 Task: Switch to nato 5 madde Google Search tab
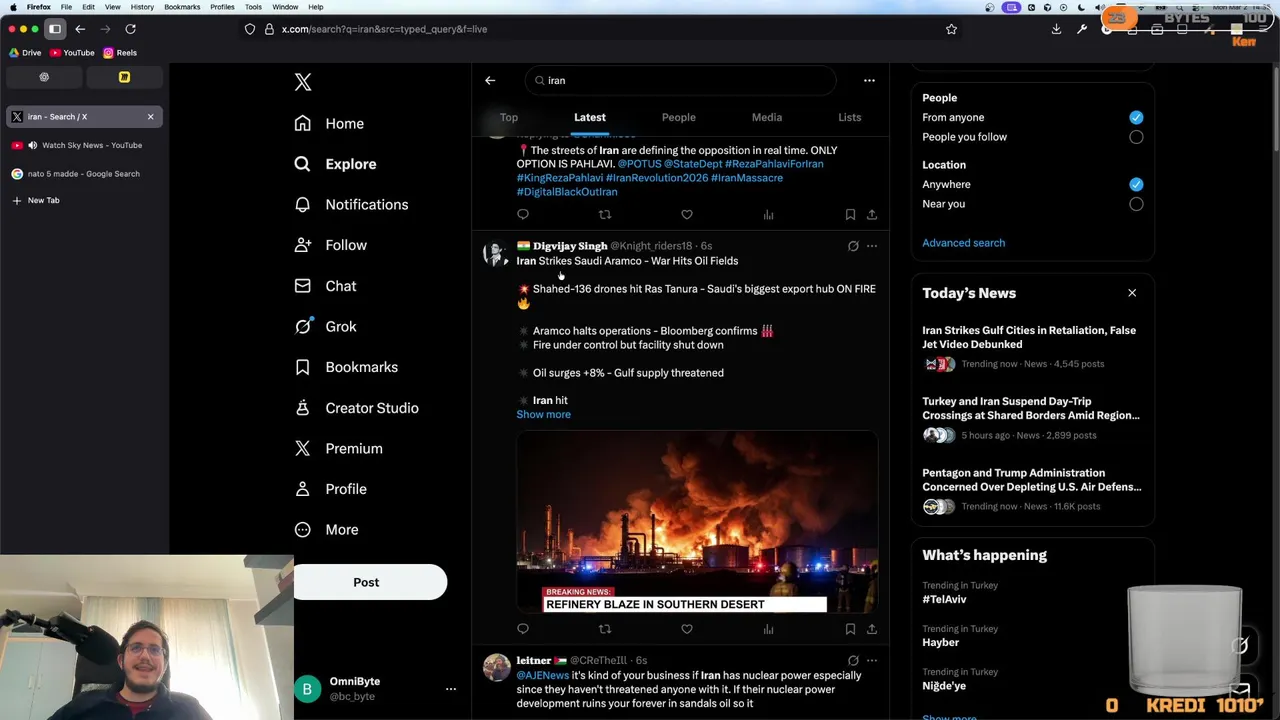coord(84,174)
